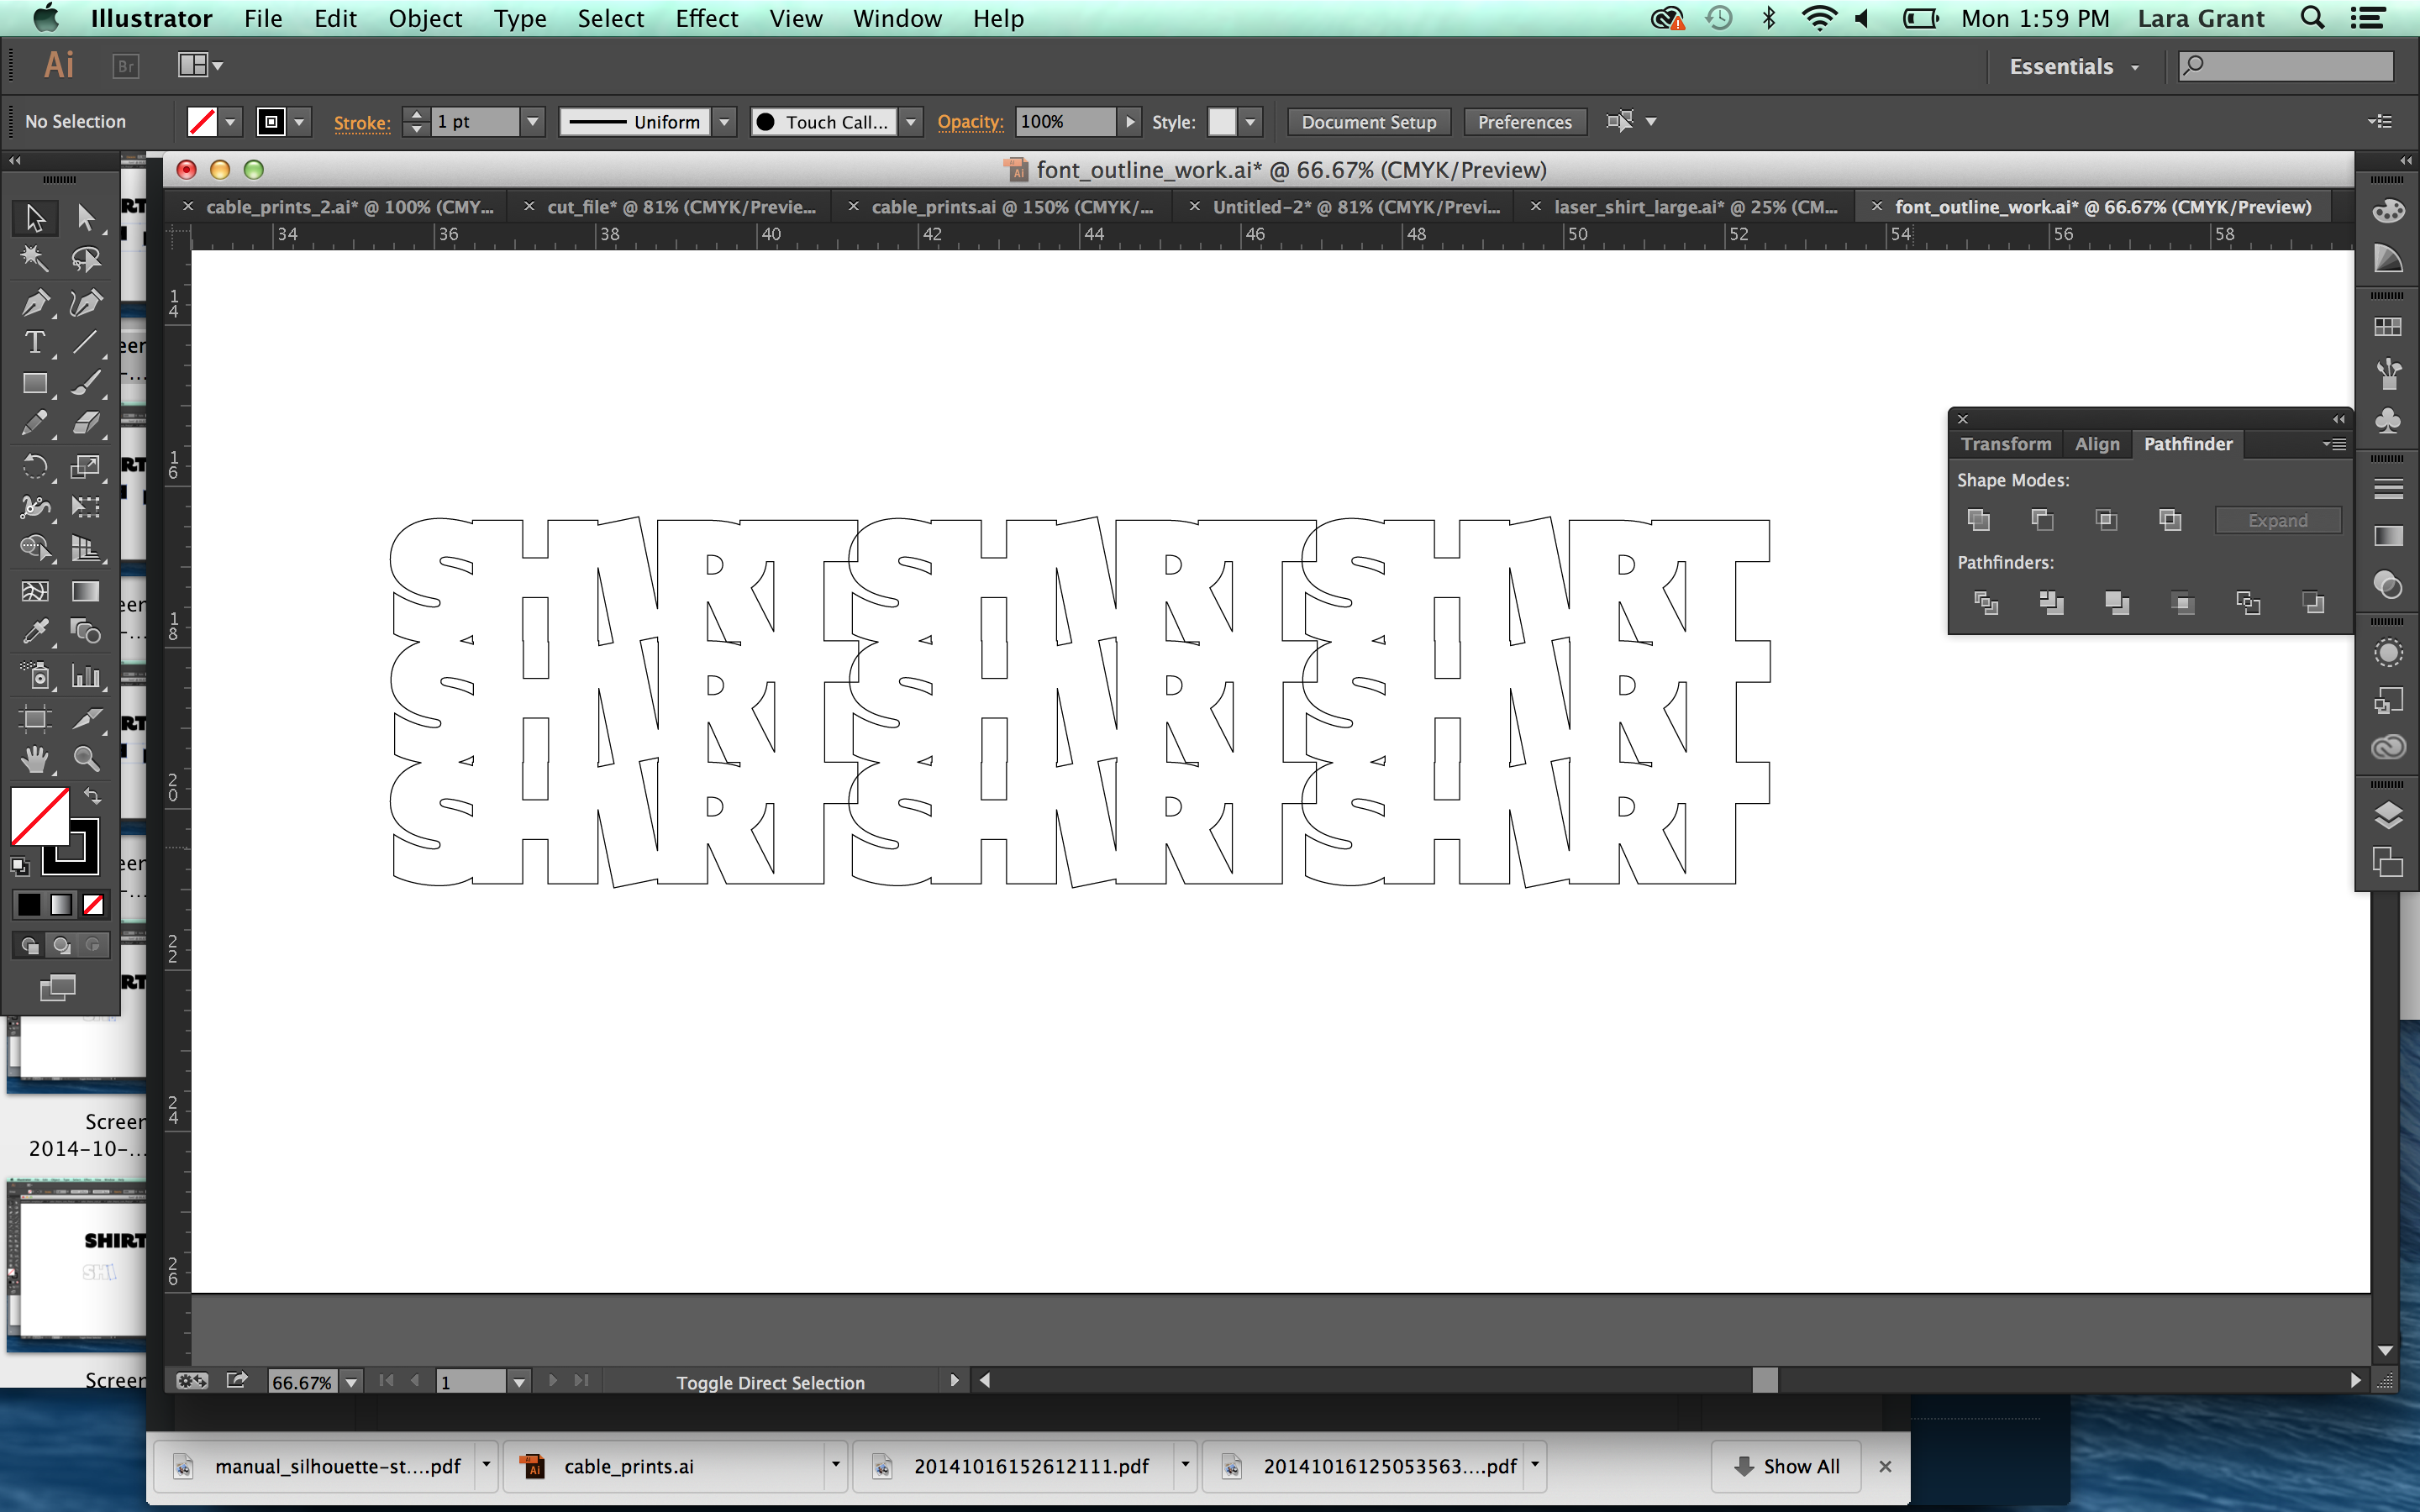The width and height of the screenshot is (2420, 1512).
Task: Select the Artboard tool
Action: tap(35, 718)
